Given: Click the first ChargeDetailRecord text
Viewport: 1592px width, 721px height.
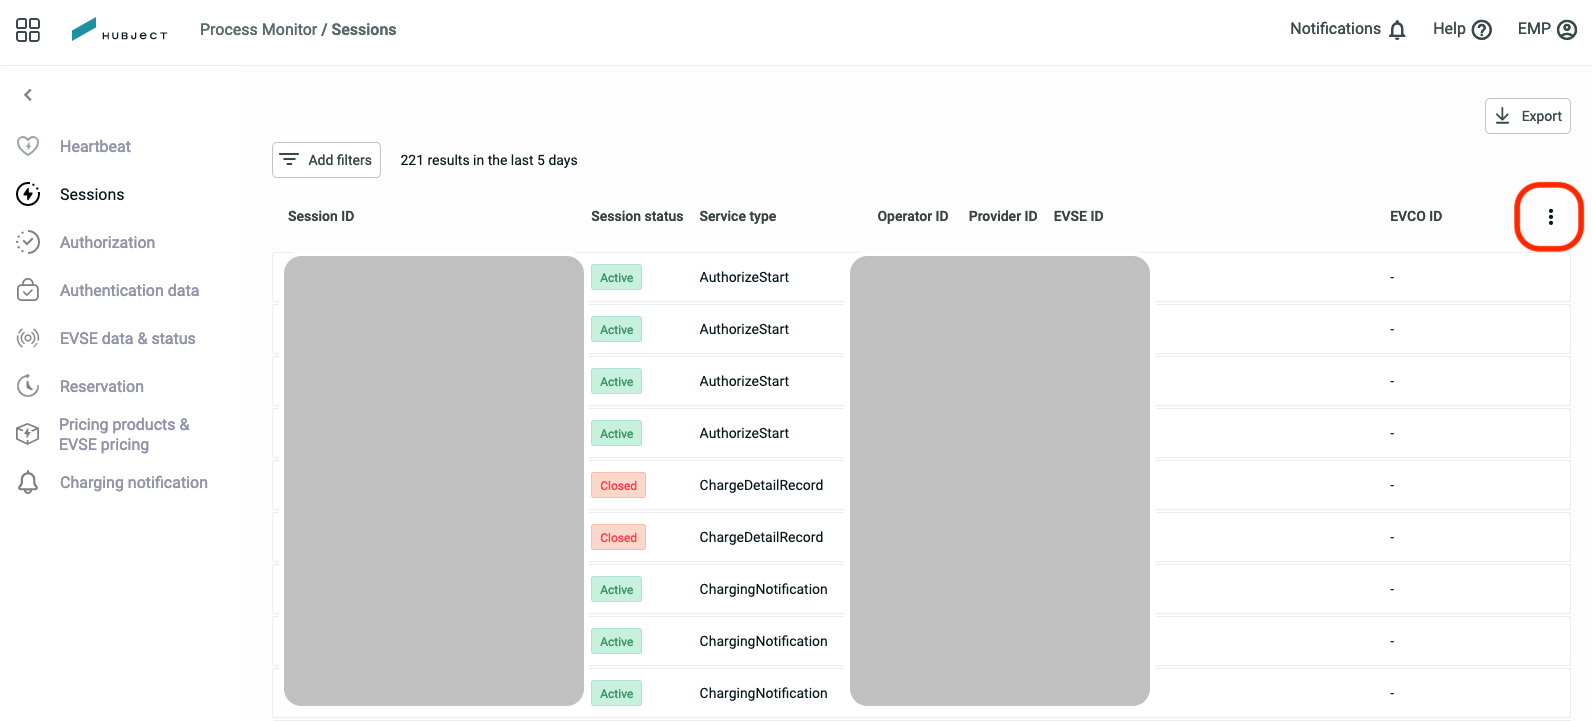Looking at the screenshot, I should 761,485.
